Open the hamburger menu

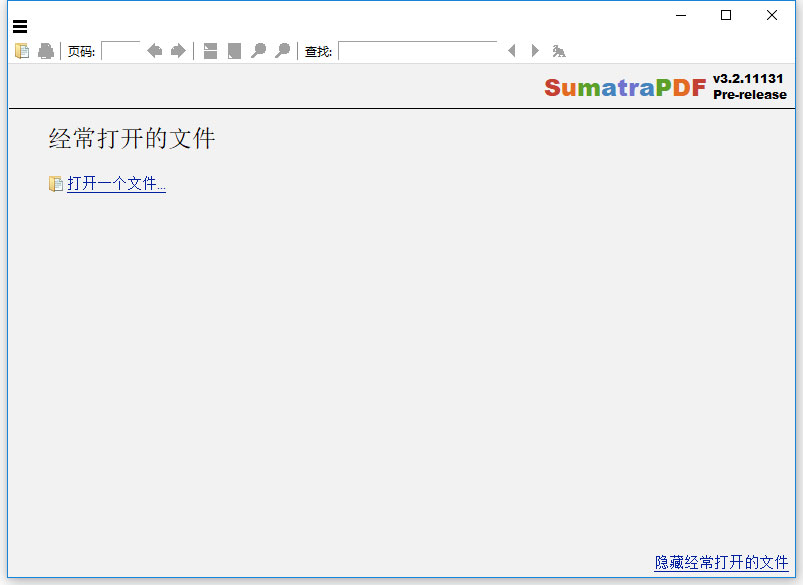(x=20, y=26)
